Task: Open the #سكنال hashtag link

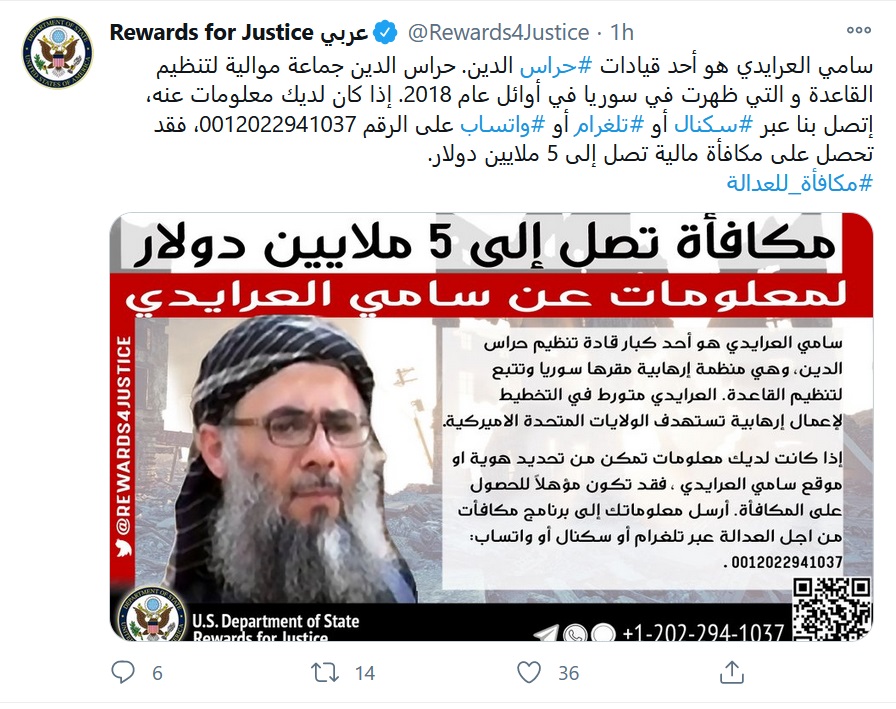Action: coord(713,125)
